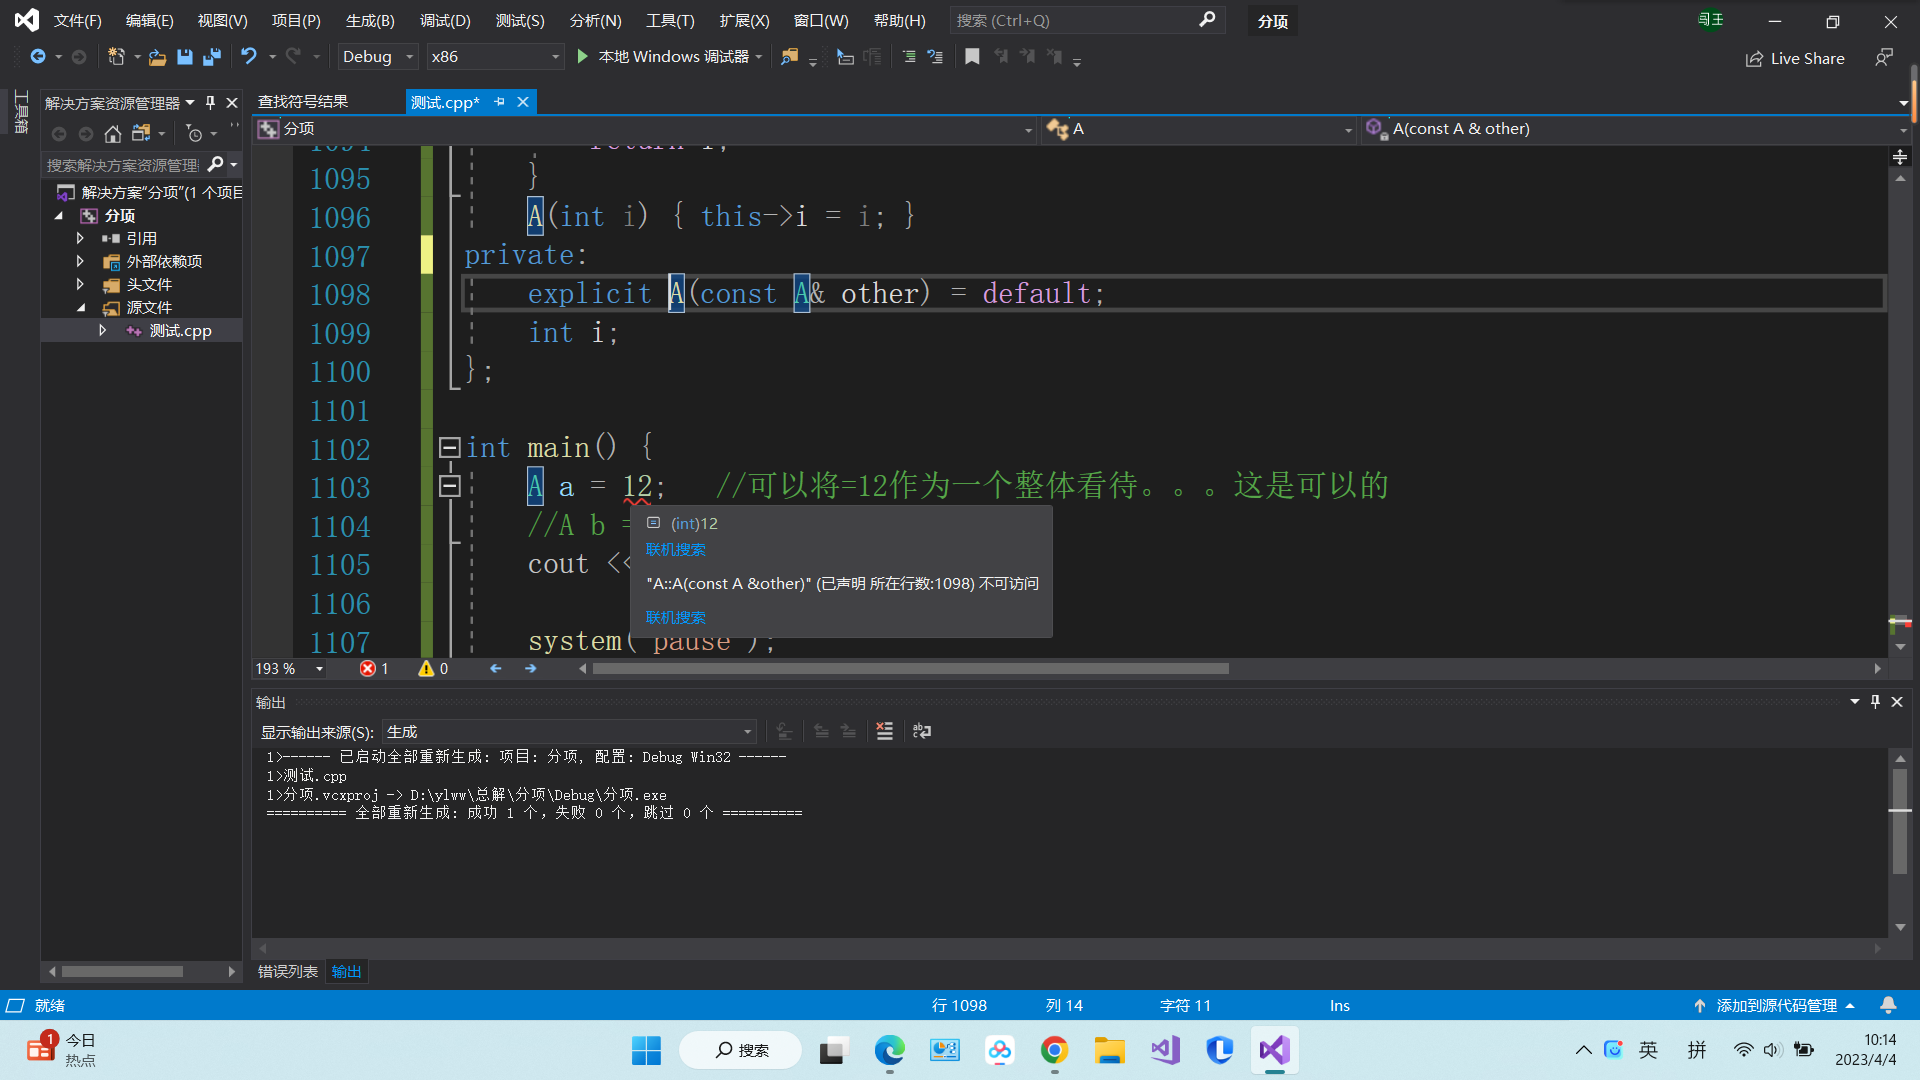This screenshot has width=1920, height=1080.
Task: Collapse the main() function code block
Action: click(x=449, y=448)
